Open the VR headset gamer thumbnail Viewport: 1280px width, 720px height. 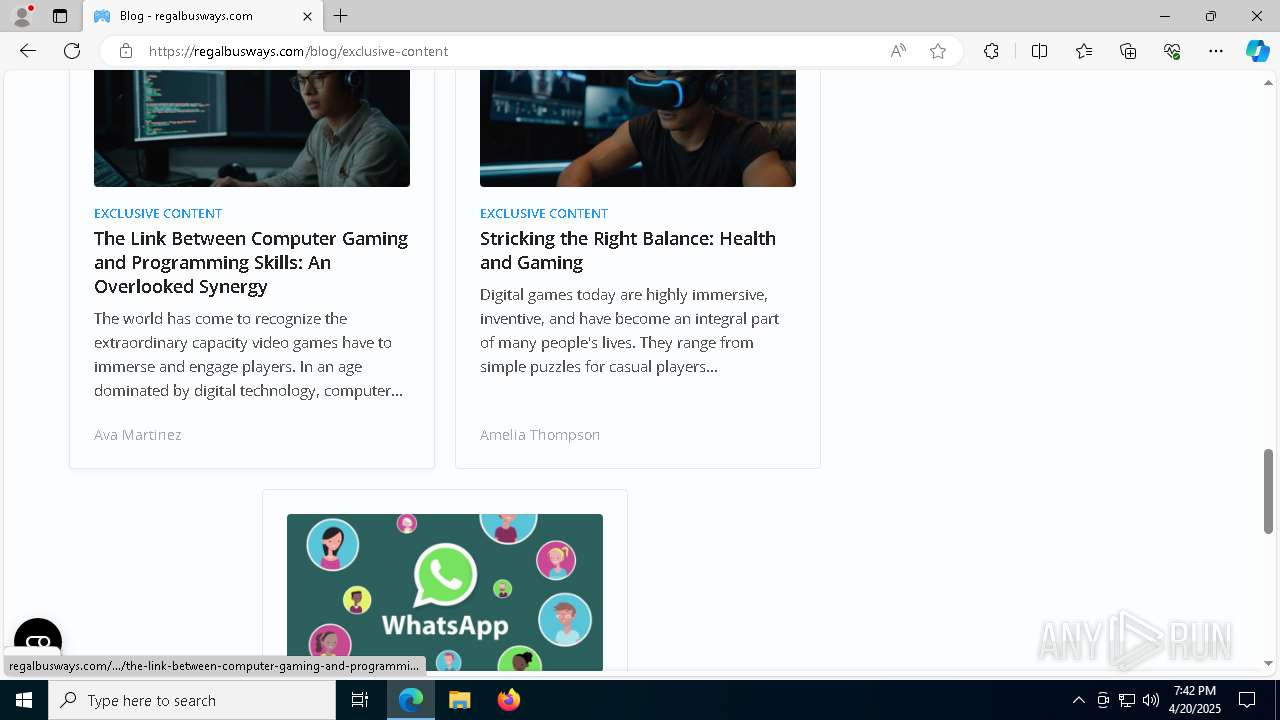click(x=638, y=128)
